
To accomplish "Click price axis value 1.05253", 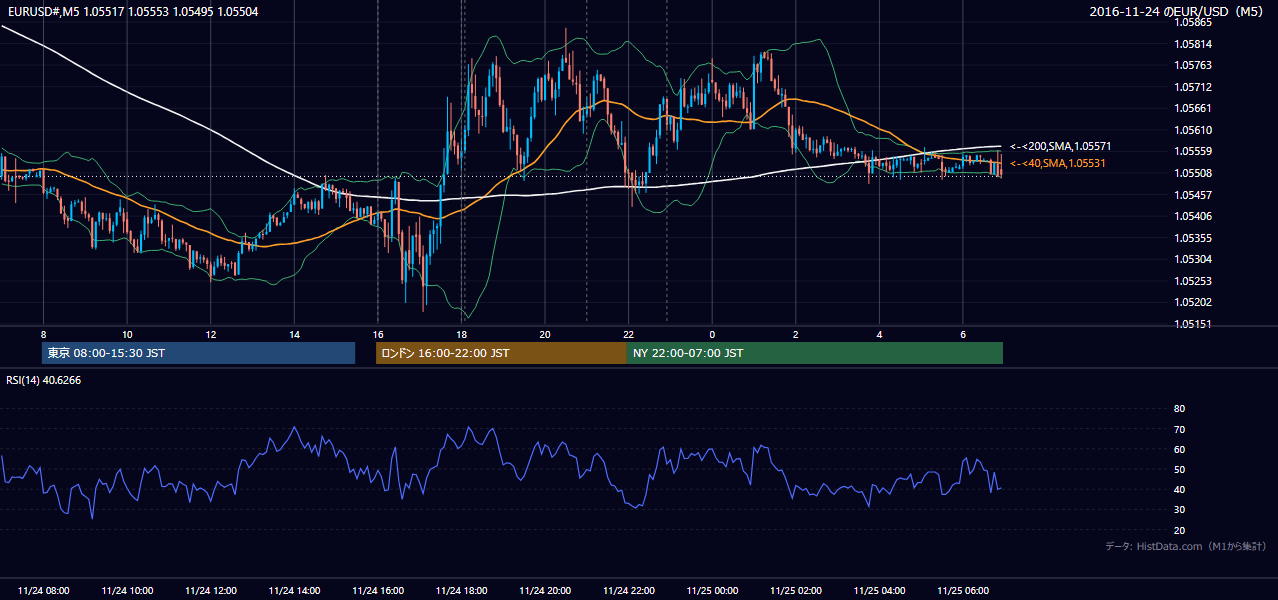I will click(x=1194, y=281).
